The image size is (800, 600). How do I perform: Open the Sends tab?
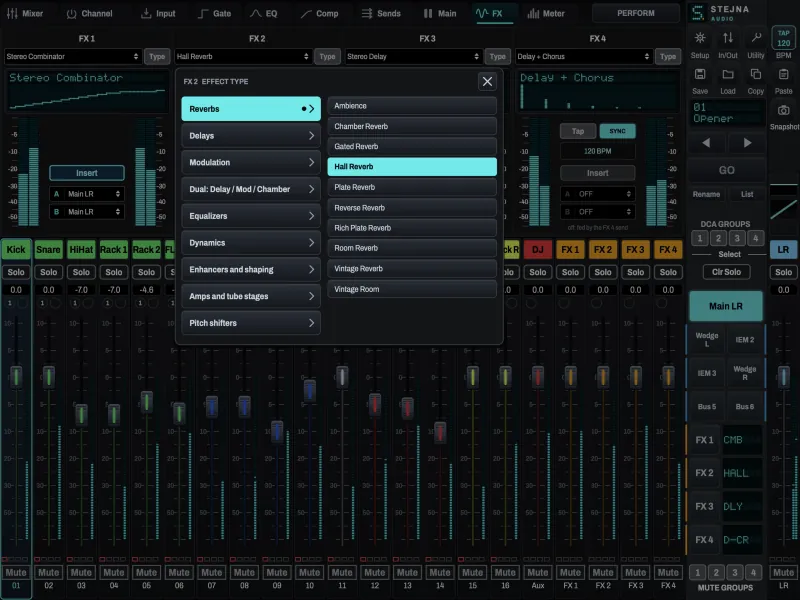381,13
